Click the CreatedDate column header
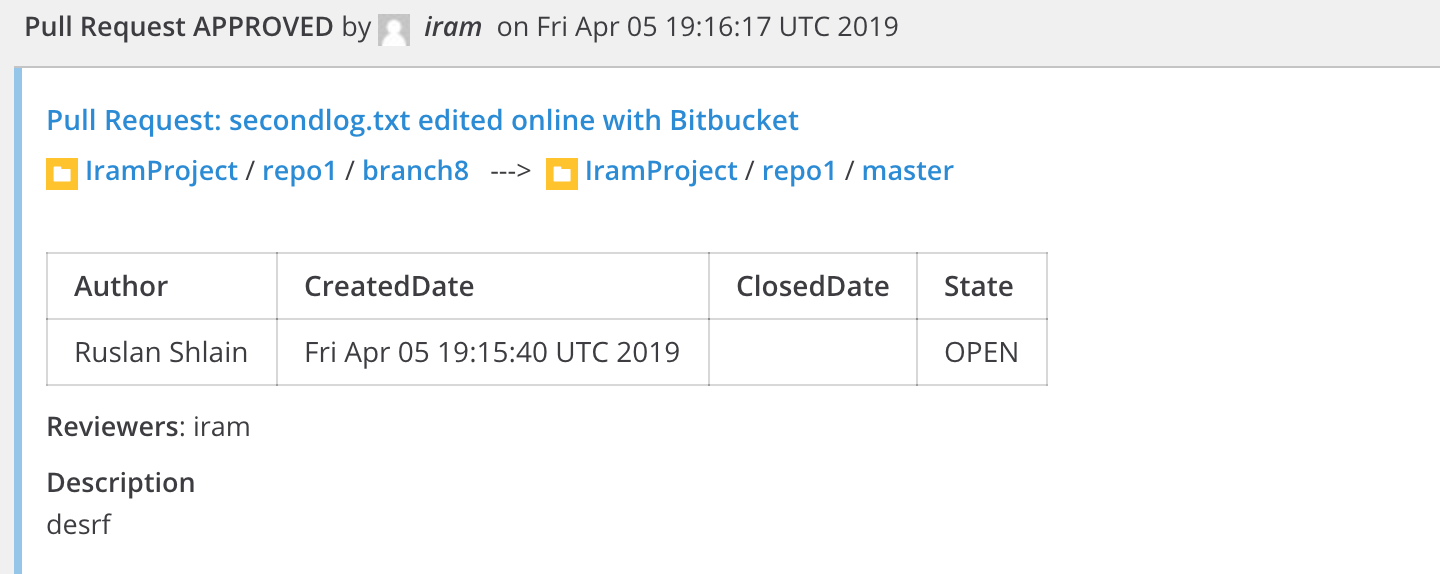Image resolution: width=1440 pixels, height=574 pixels. (x=493, y=286)
